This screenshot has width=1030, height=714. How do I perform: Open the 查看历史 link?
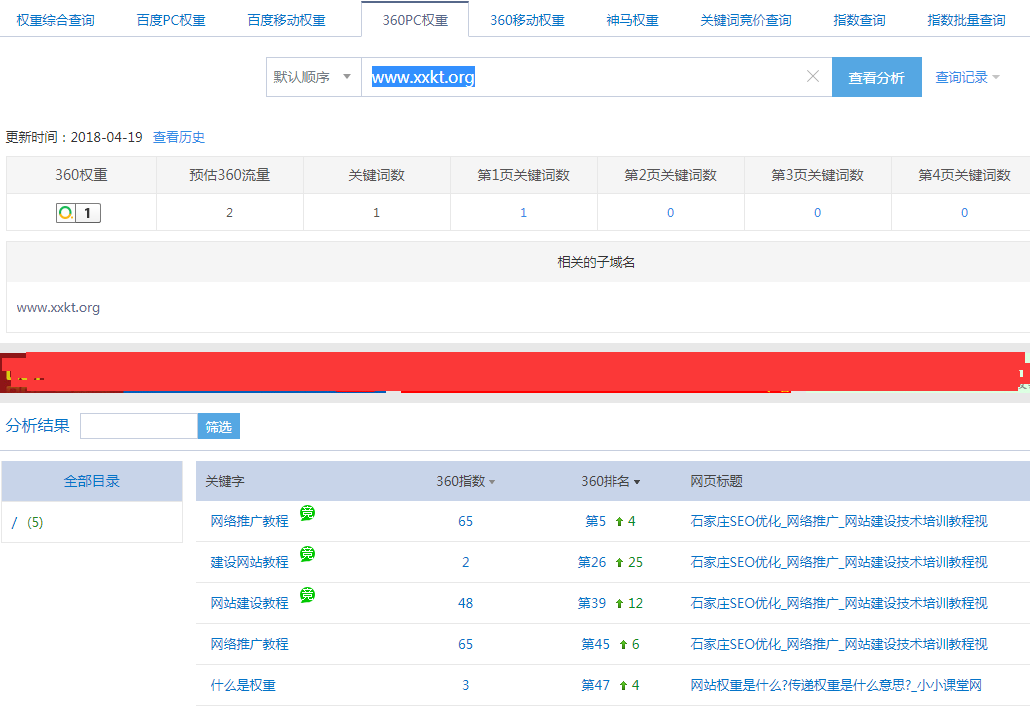click(x=179, y=137)
